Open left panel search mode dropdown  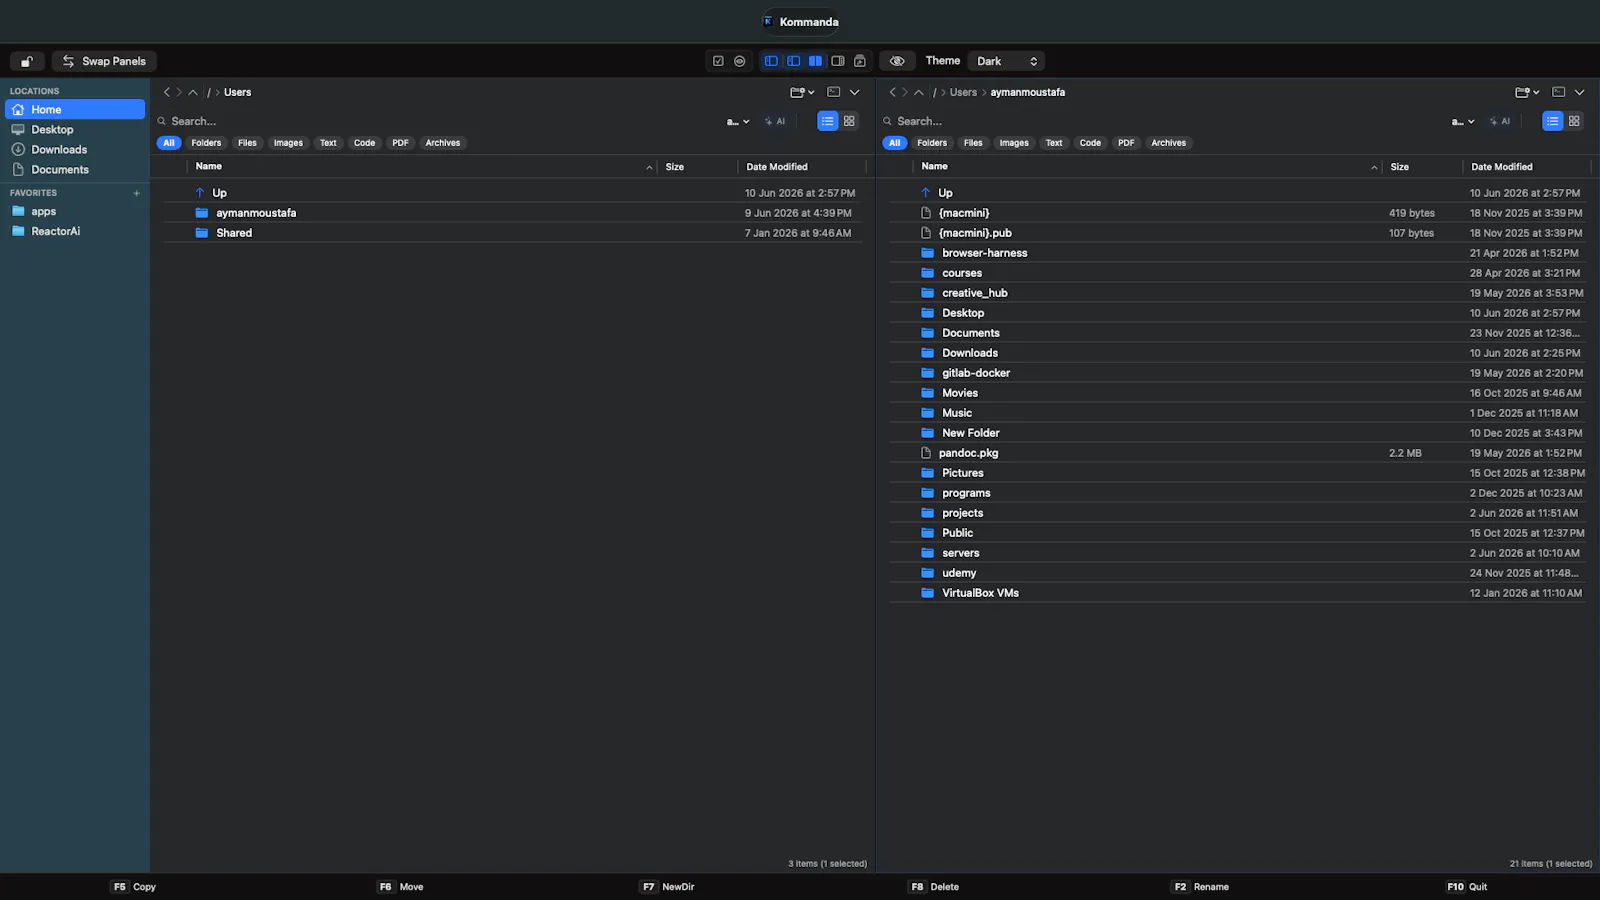pyautogui.click(x=738, y=121)
